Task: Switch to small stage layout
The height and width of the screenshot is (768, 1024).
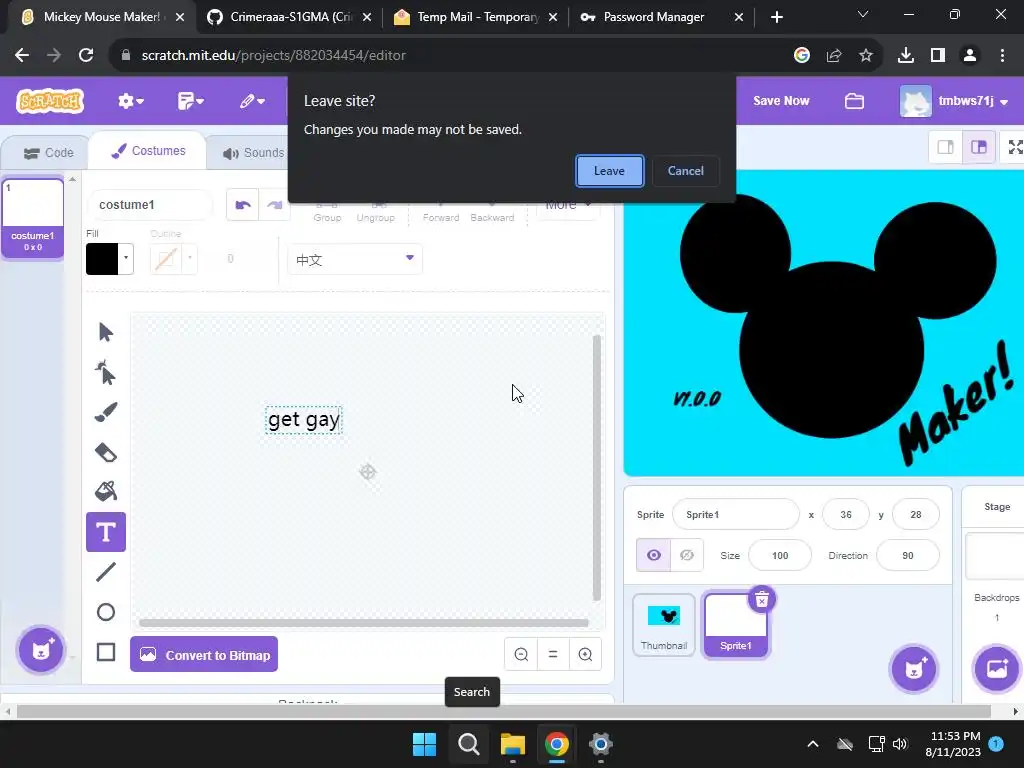Action: [946, 147]
